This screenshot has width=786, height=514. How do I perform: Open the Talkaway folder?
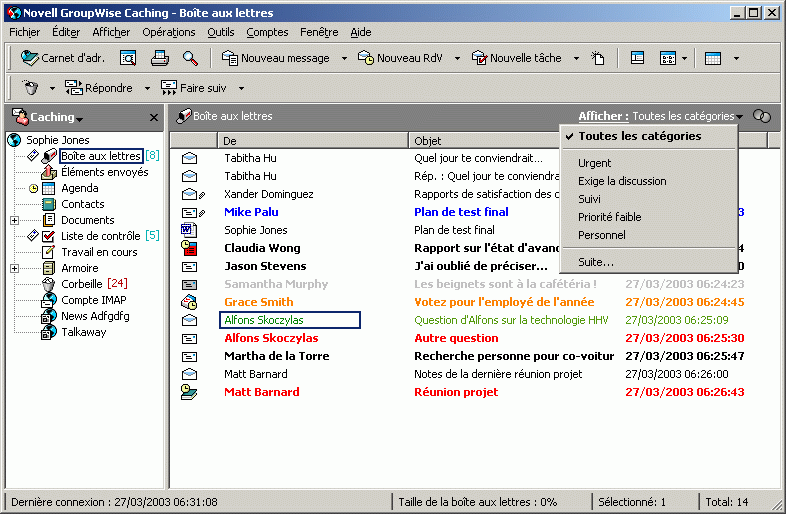tap(84, 332)
